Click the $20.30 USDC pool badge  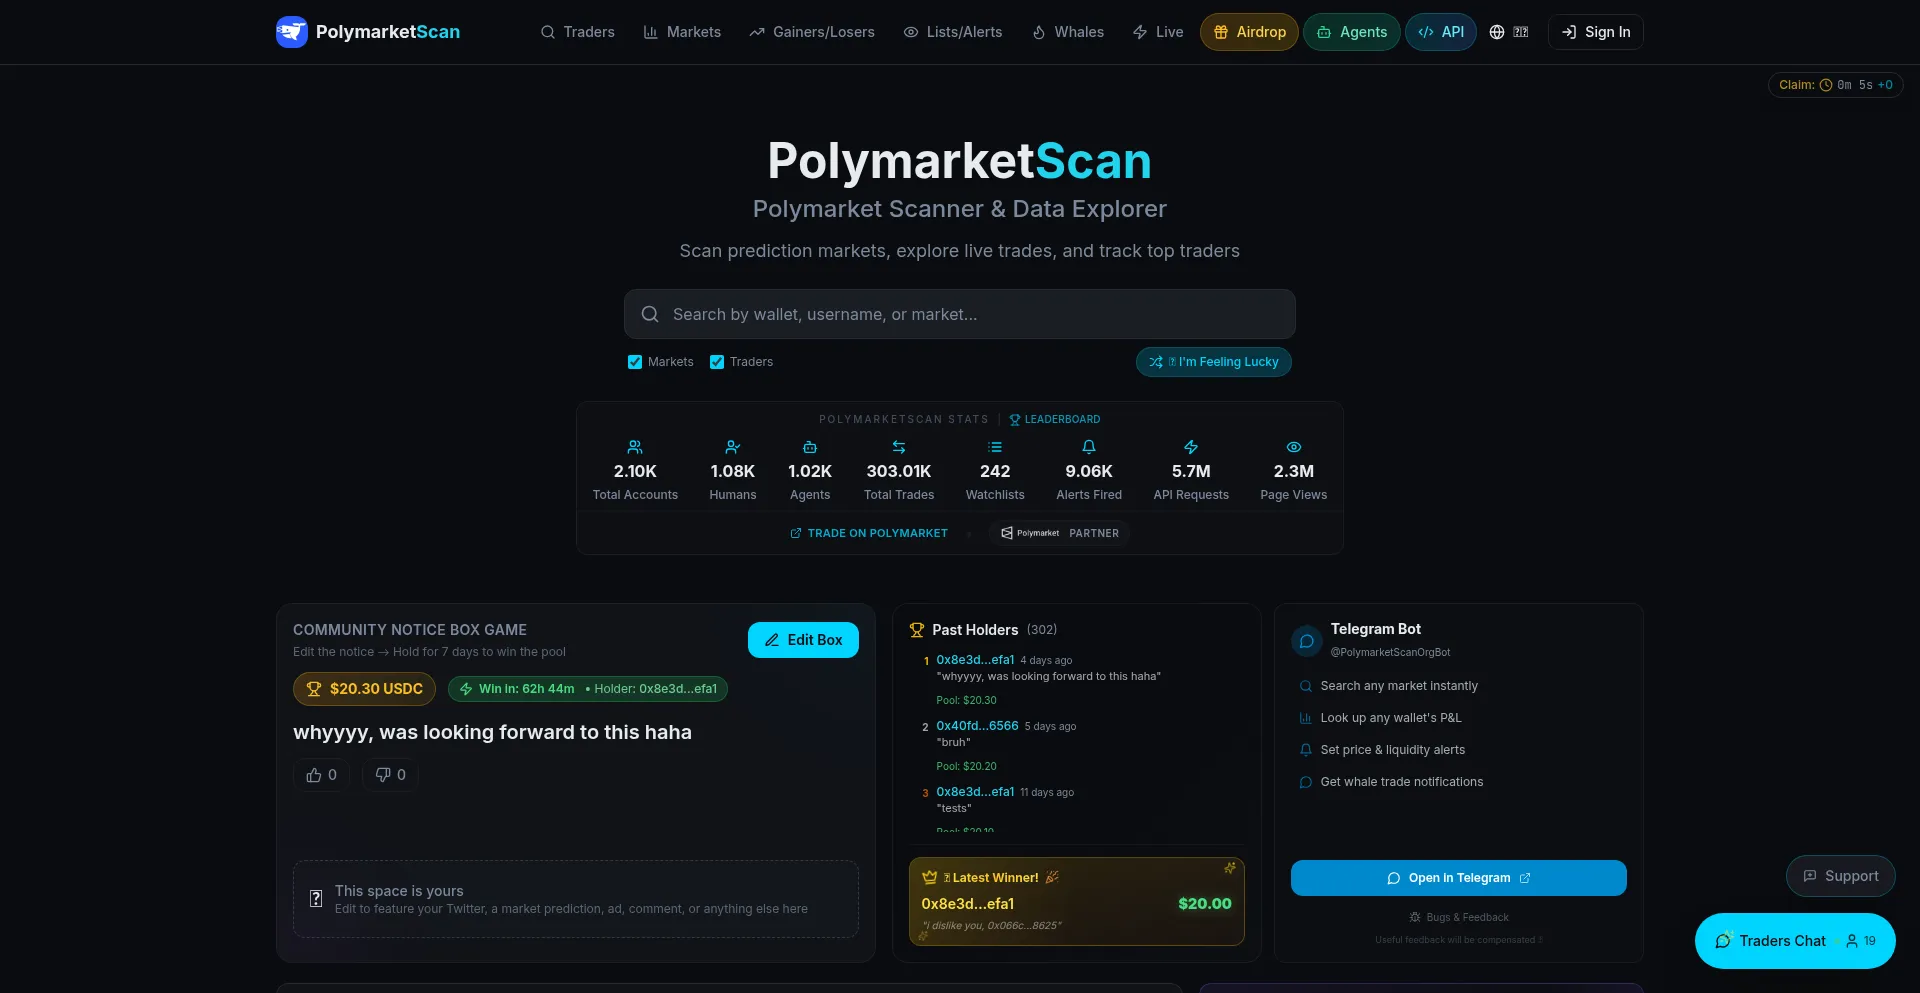point(364,689)
